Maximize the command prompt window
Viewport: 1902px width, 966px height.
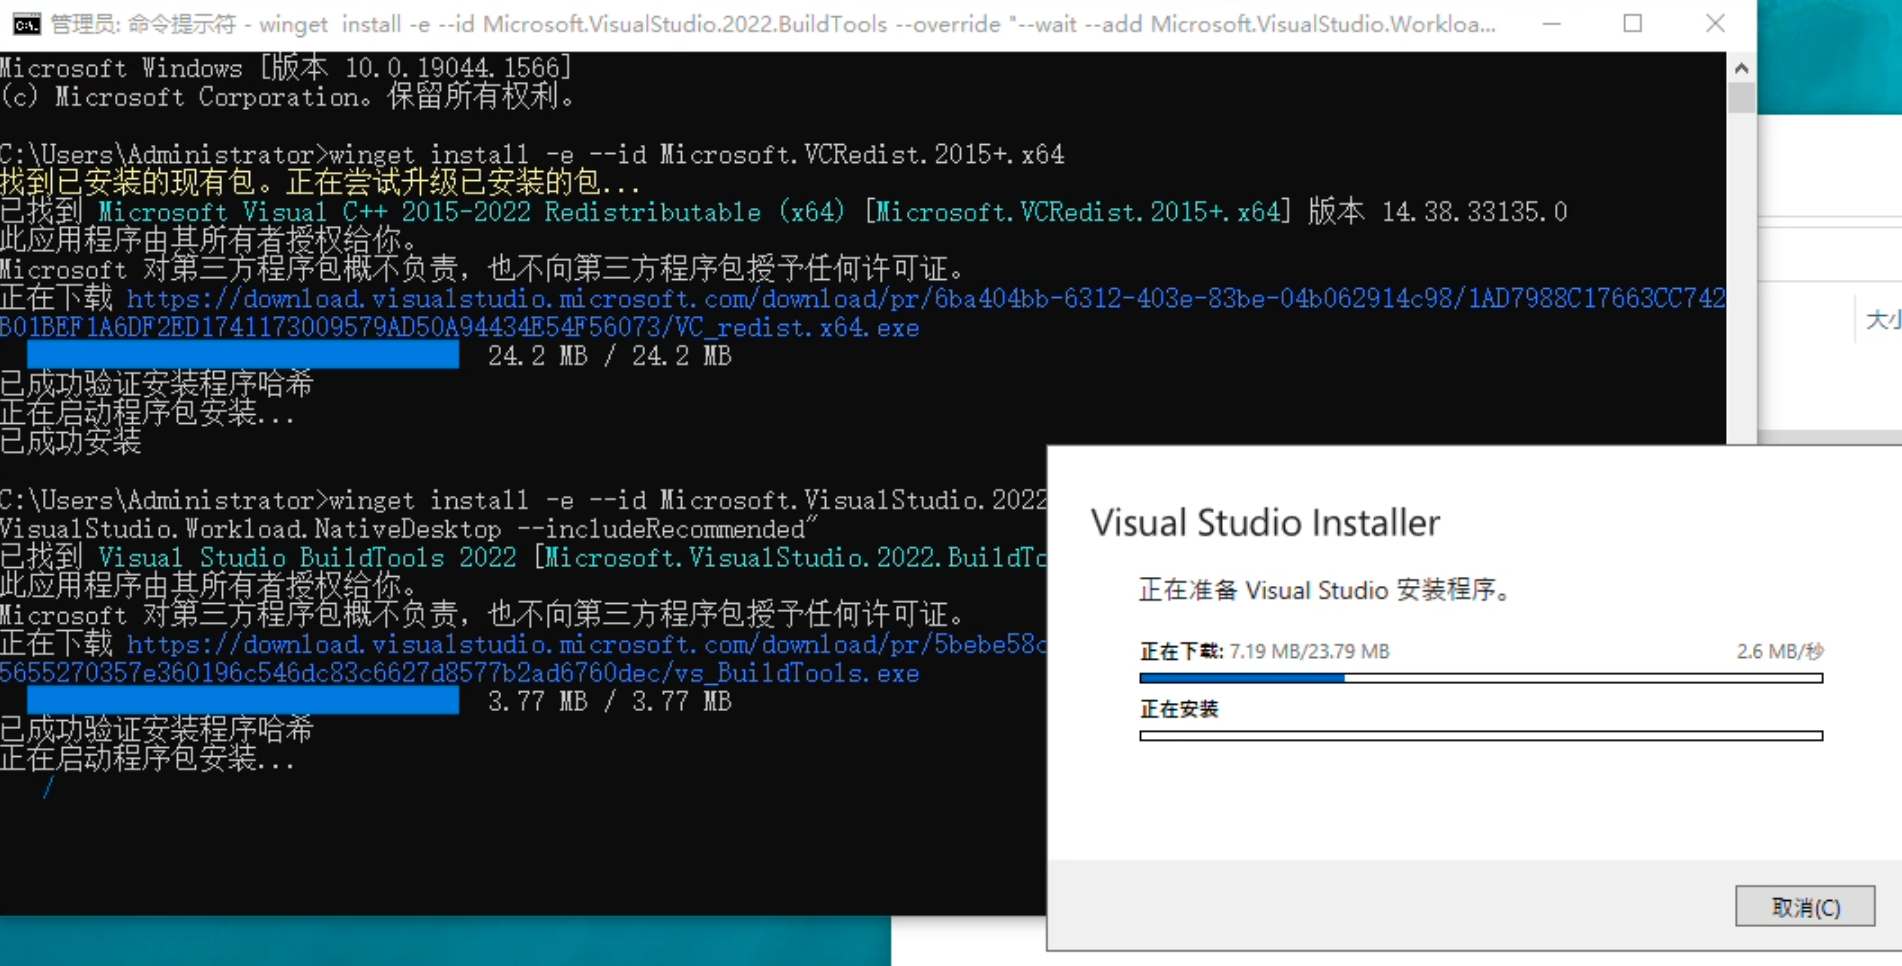[1633, 24]
